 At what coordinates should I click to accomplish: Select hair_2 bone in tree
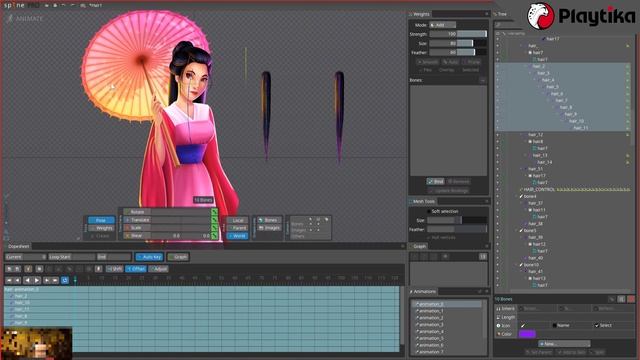click(x=539, y=66)
